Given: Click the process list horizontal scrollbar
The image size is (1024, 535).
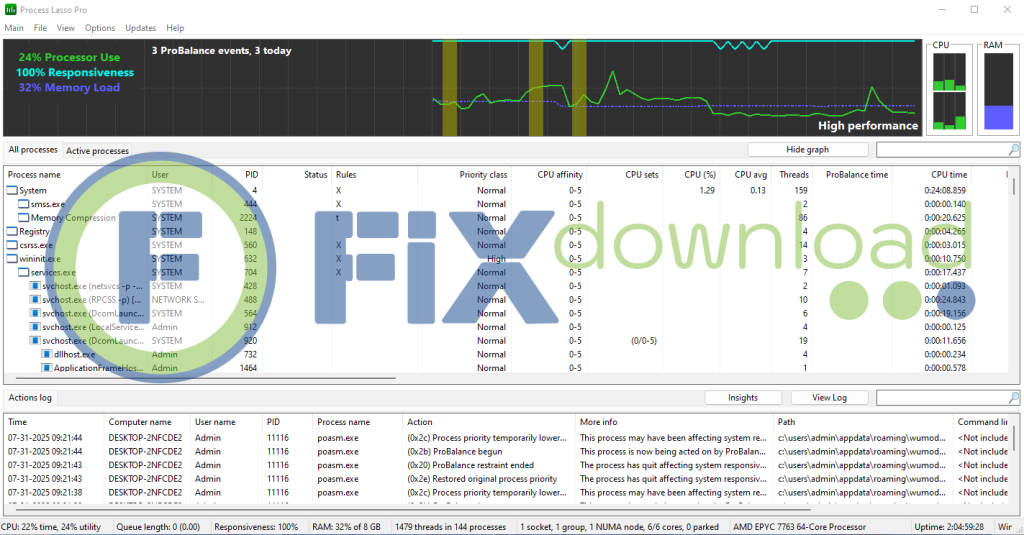Looking at the screenshot, I should pyautogui.click(x=200, y=379).
